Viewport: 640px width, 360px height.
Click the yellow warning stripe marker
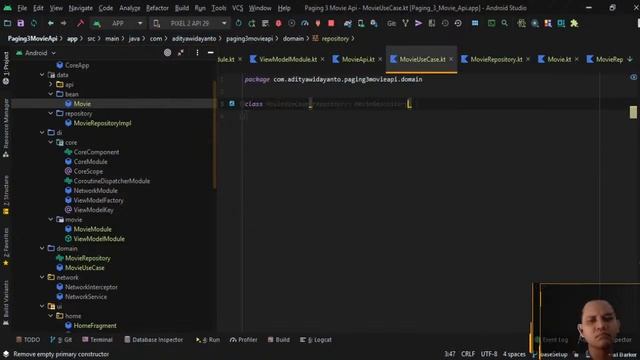point(633,112)
